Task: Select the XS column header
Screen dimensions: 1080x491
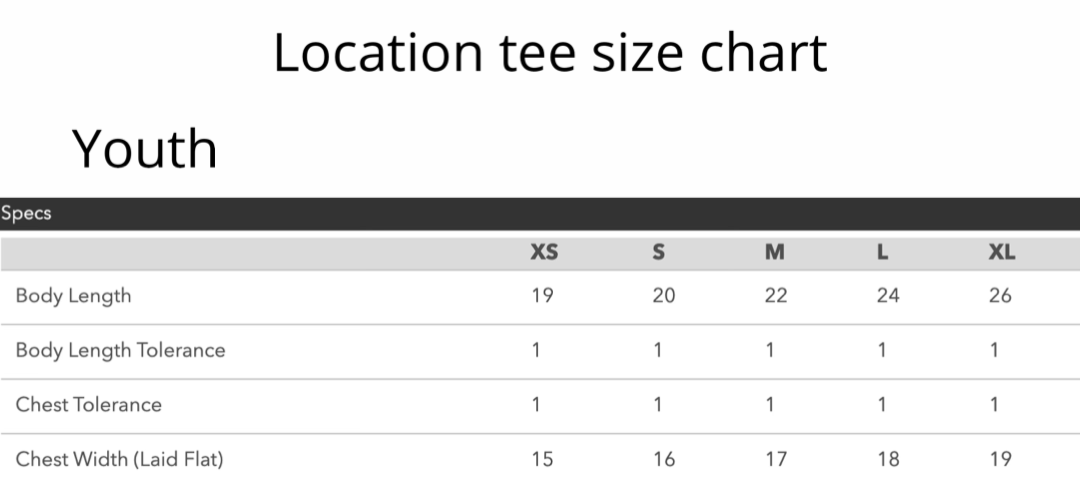Action: pyautogui.click(x=543, y=253)
